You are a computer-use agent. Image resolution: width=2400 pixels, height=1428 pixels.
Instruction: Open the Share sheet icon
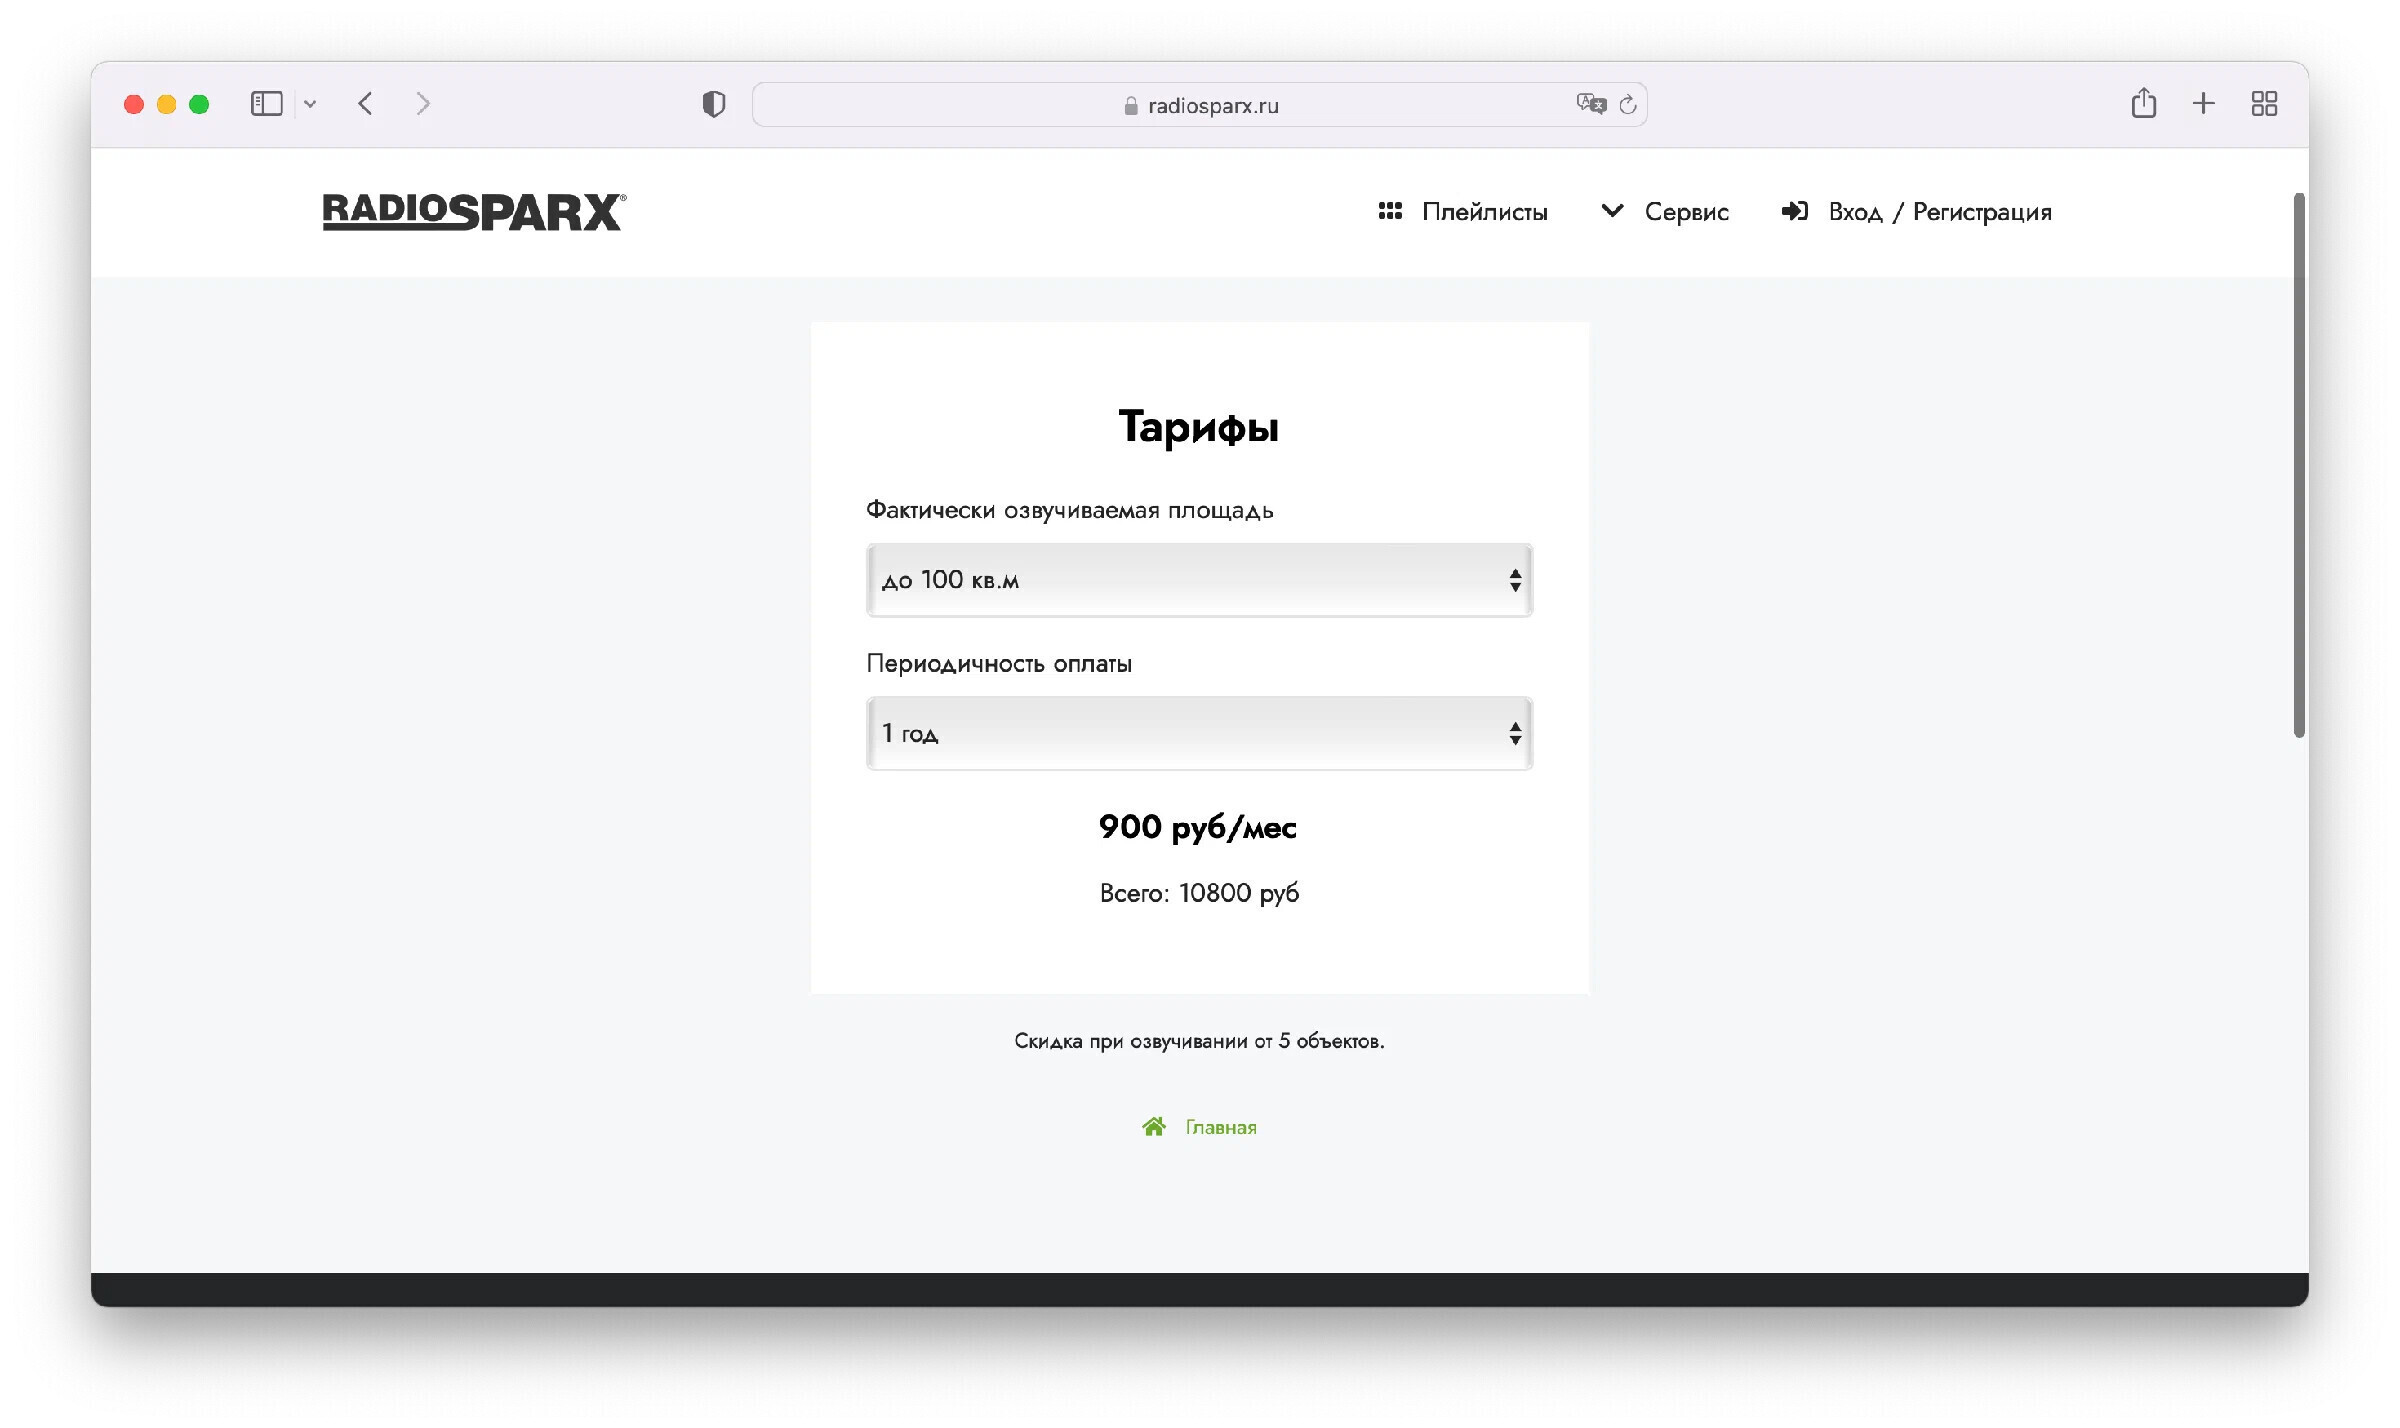click(x=2143, y=104)
